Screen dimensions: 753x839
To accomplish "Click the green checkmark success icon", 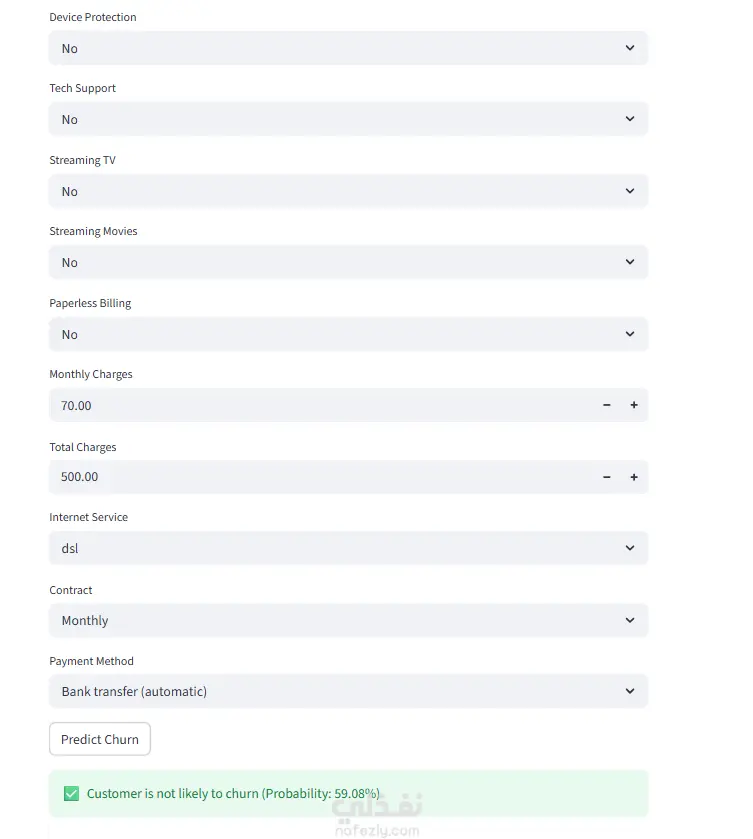I will tap(71, 793).
